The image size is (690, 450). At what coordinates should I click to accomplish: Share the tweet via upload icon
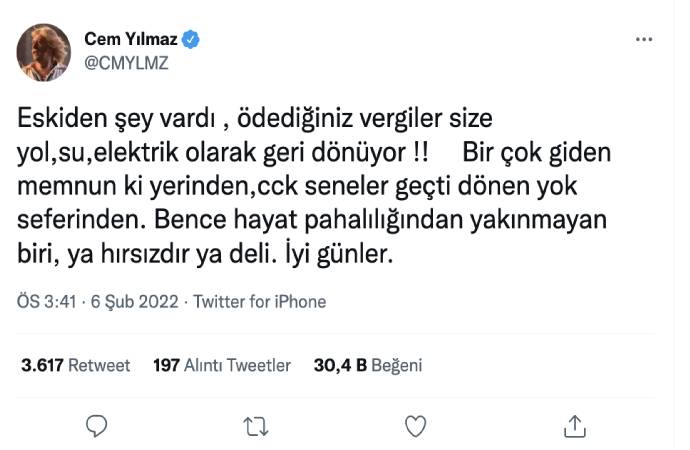574,426
